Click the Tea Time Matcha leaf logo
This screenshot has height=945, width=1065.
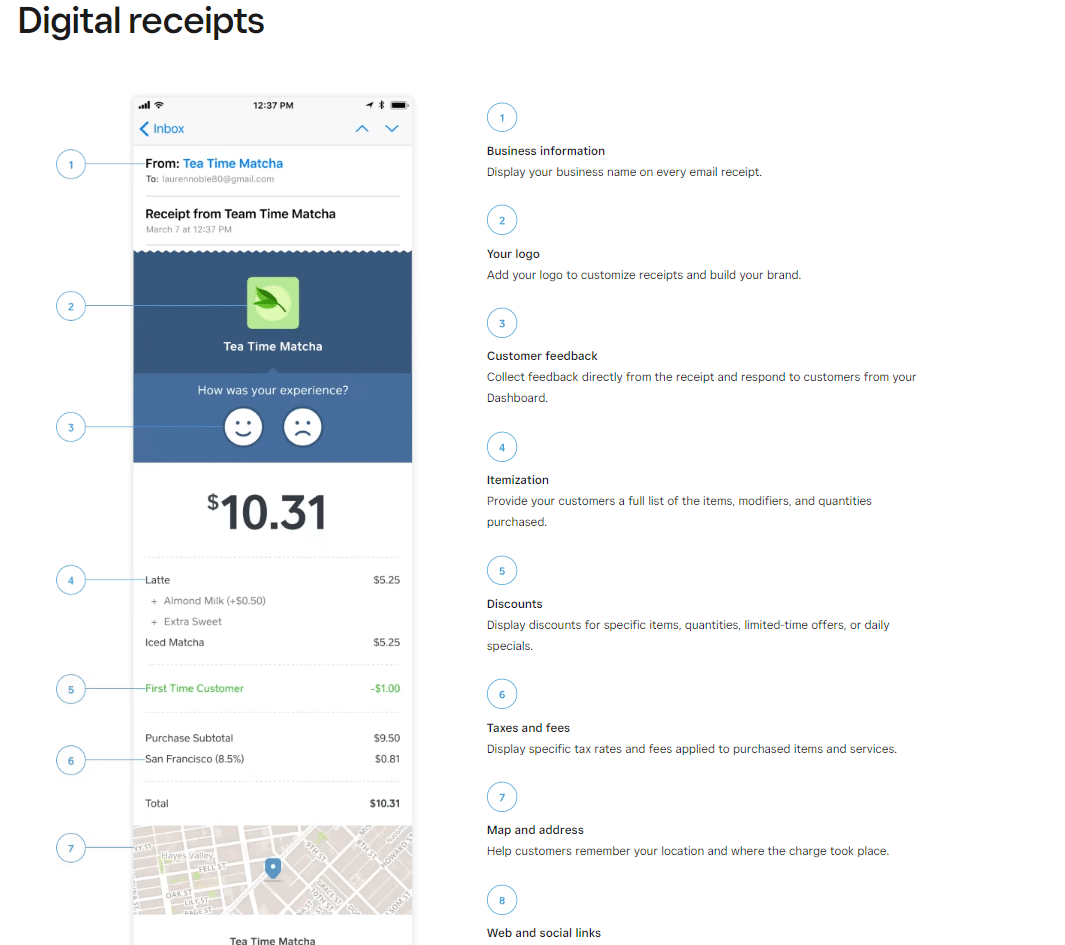click(272, 303)
